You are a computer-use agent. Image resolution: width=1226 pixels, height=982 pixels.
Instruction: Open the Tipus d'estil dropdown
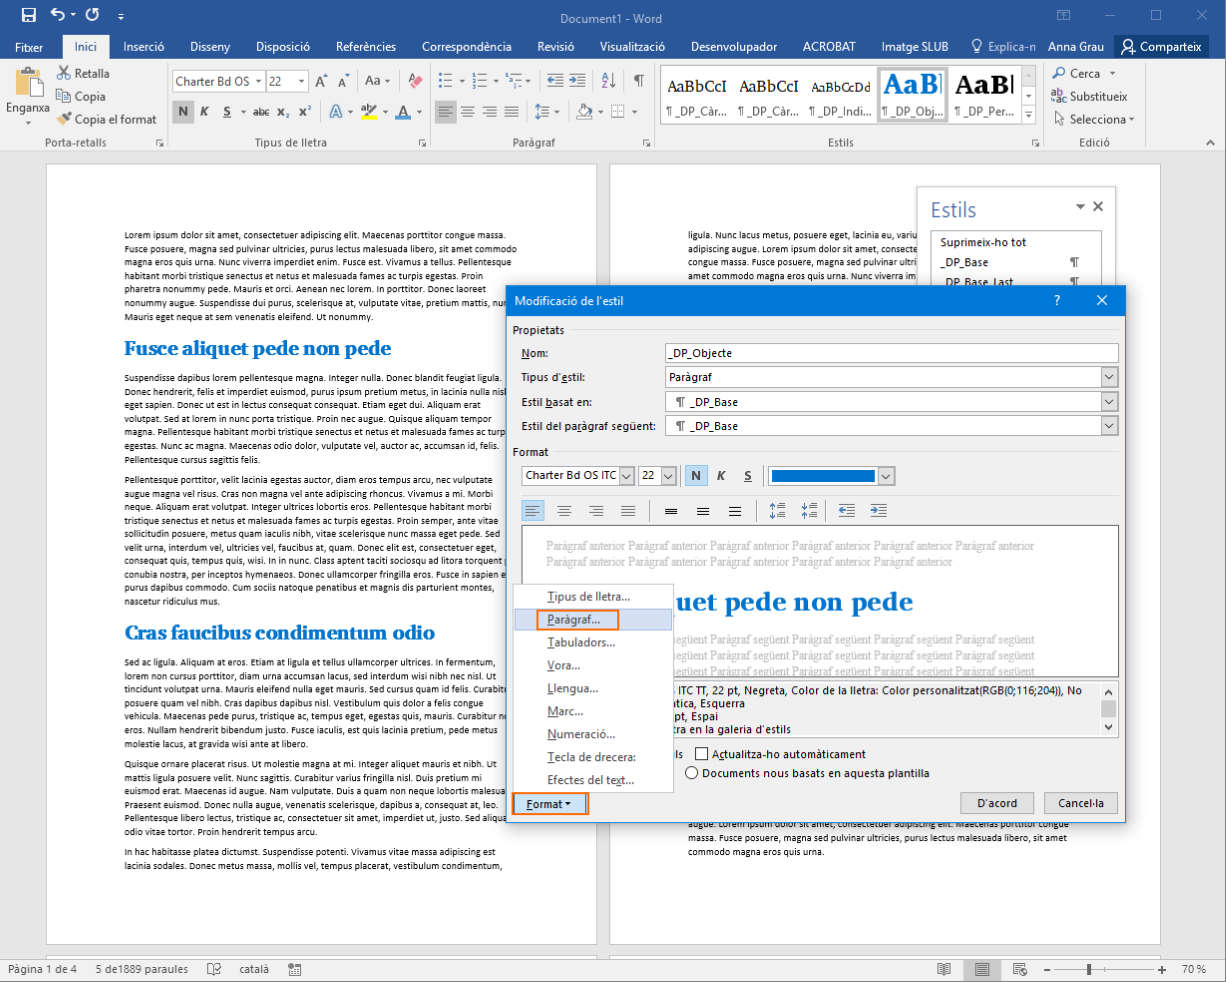(x=1108, y=377)
